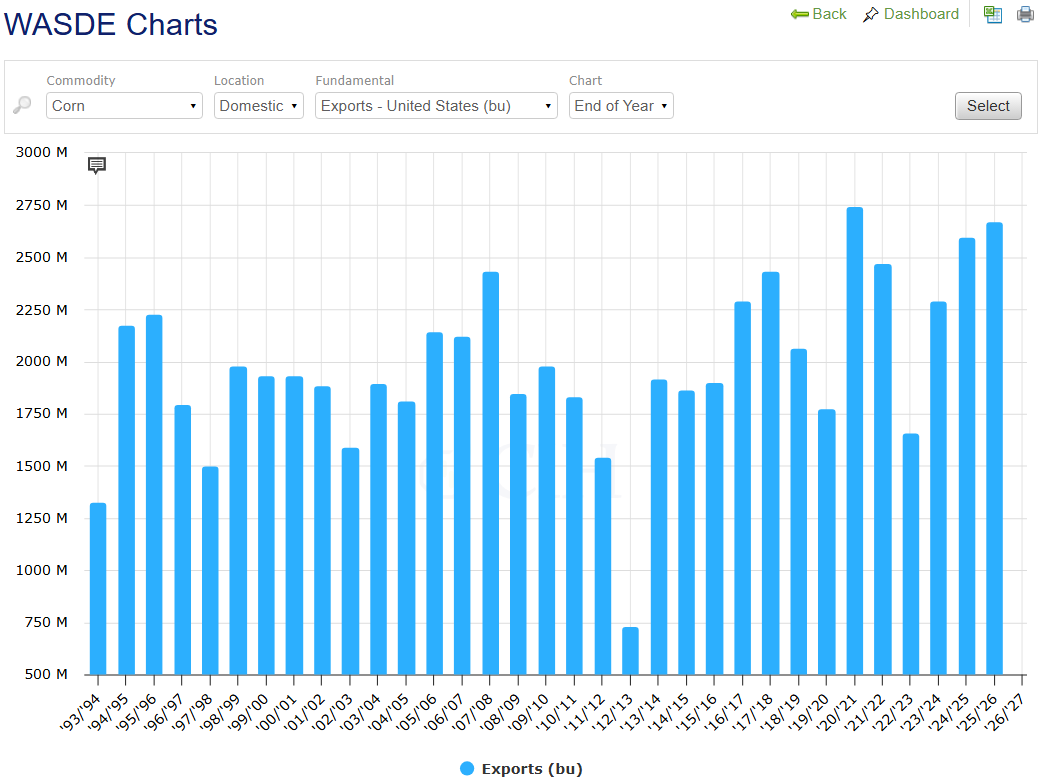Click the green Back arrow icon
The height and width of the screenshot is (780, 1038).
tap(799, 14)
